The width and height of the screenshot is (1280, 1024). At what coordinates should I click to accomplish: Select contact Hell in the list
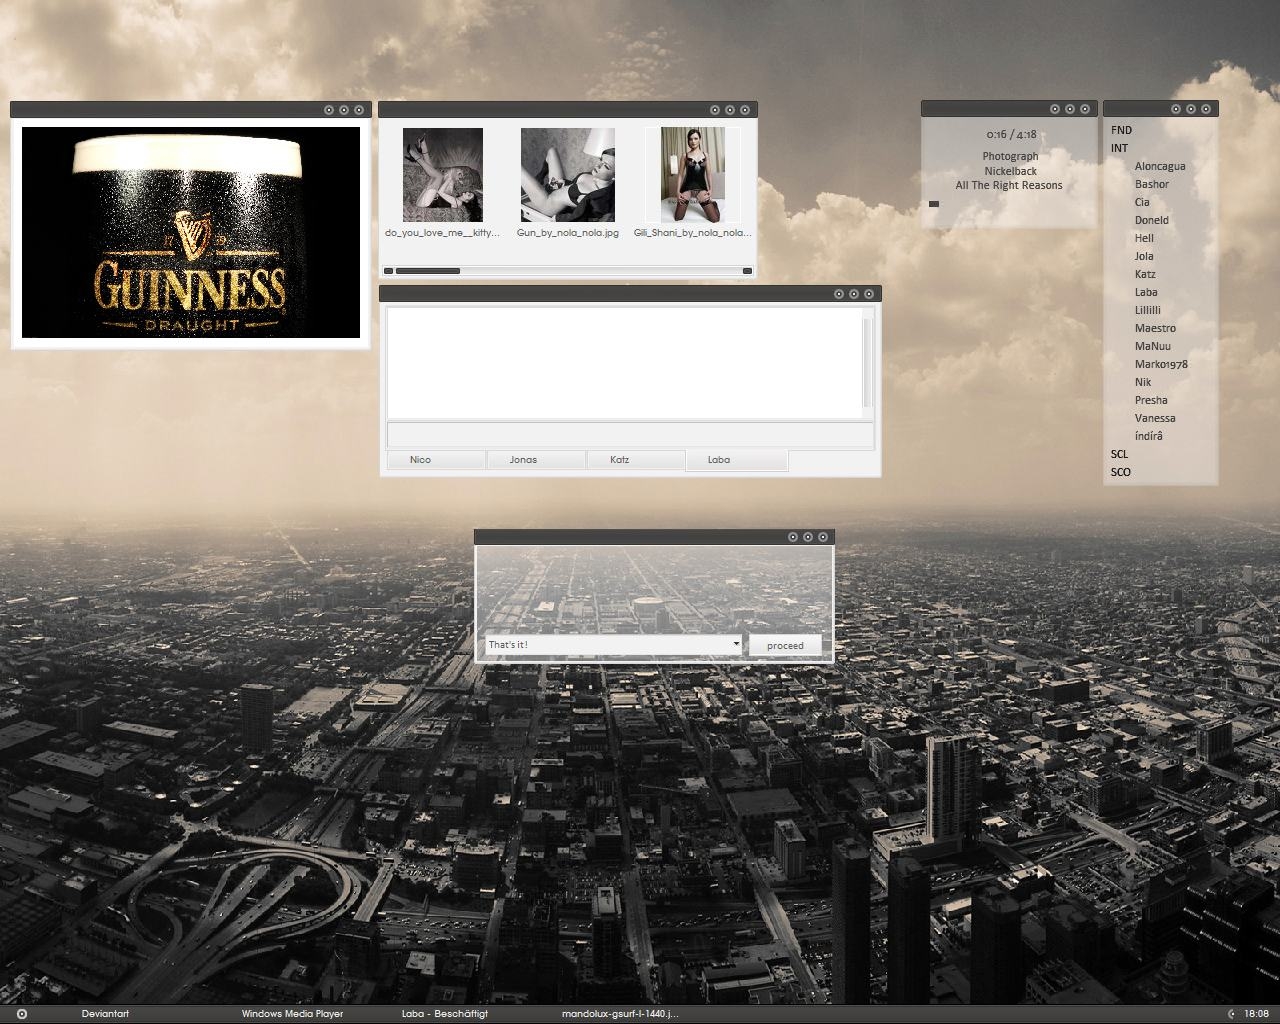[1144, 238]
